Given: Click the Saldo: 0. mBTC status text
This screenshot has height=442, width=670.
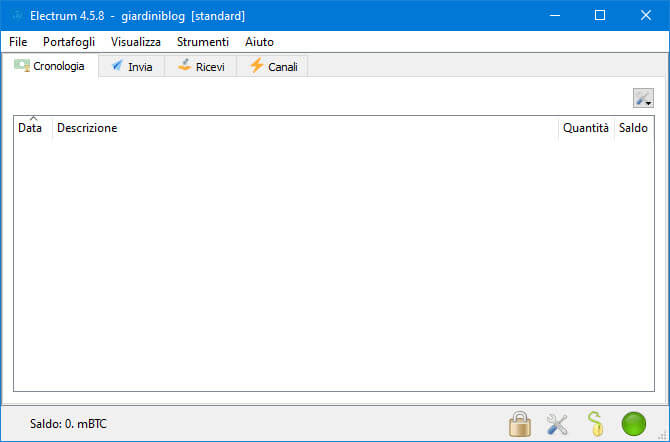Looking at the screenshot, I should pyautogui.click(x=68, y=424).
